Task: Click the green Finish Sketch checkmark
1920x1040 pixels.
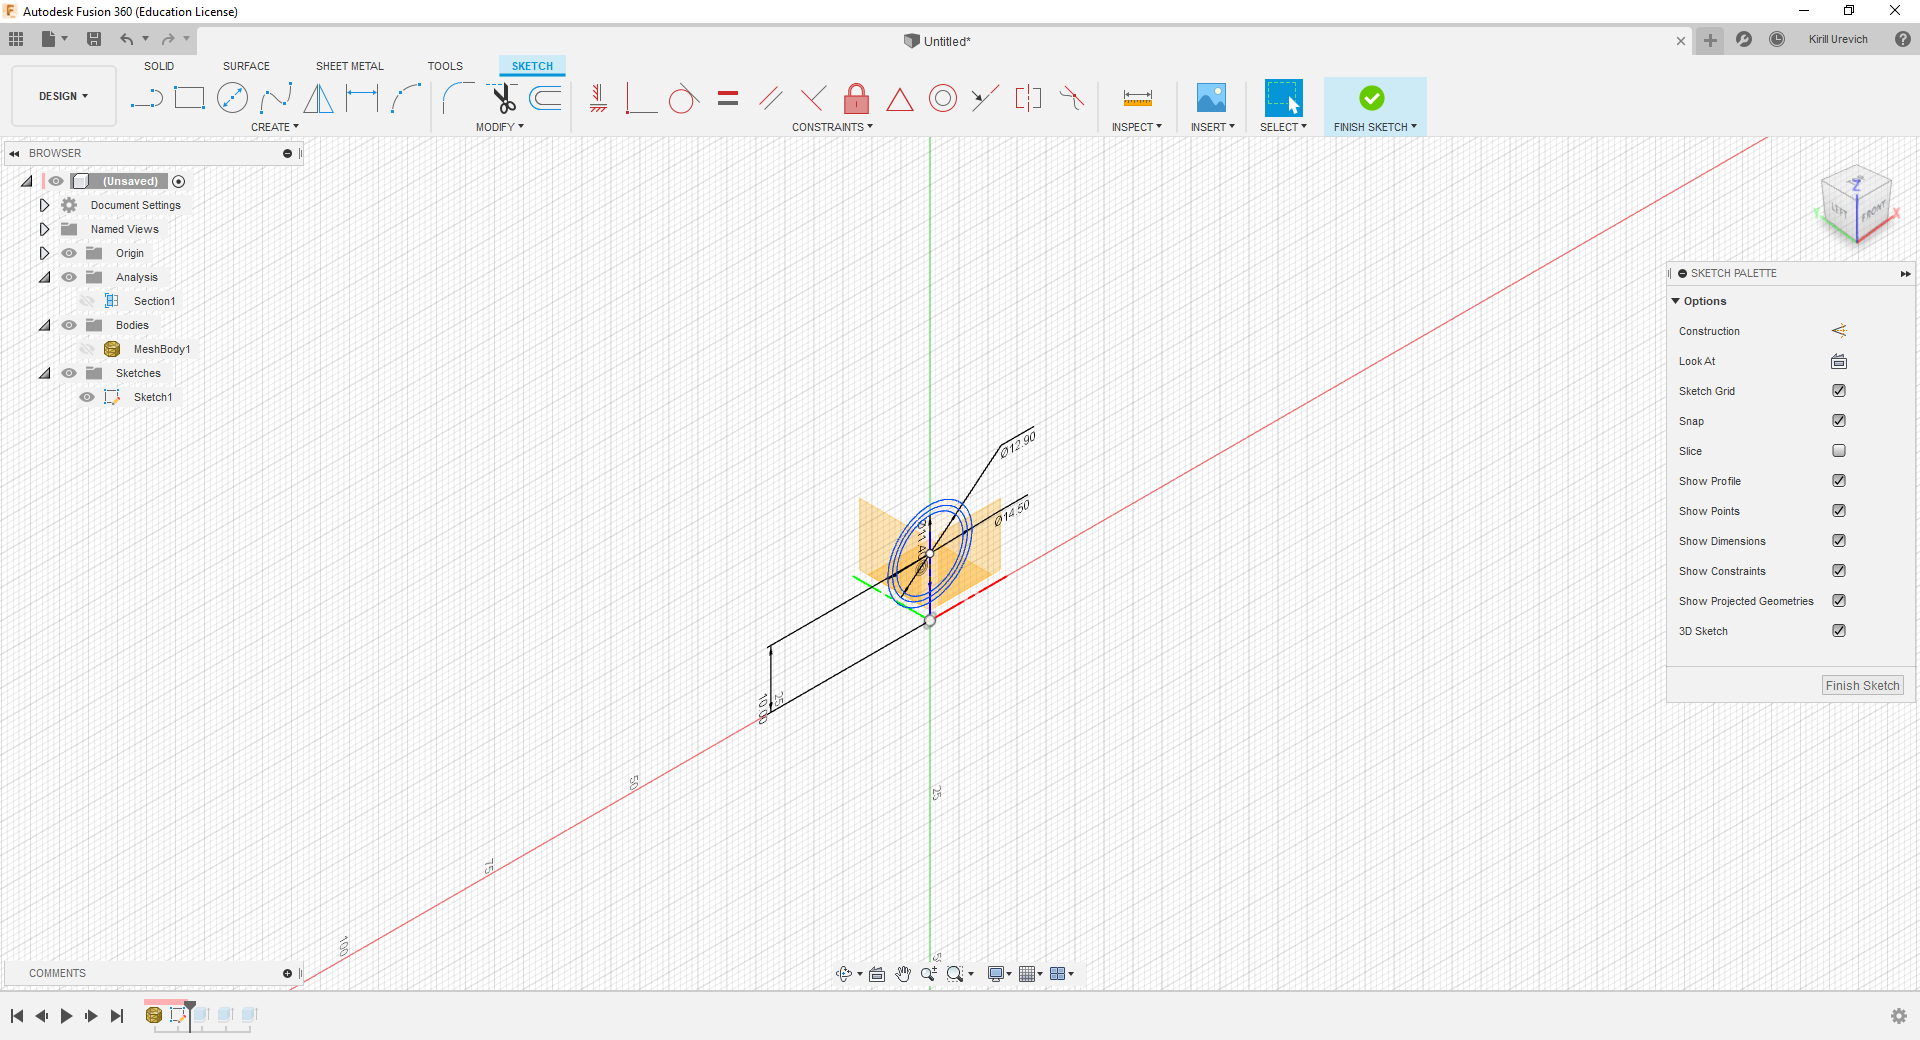Action: 1372,98
